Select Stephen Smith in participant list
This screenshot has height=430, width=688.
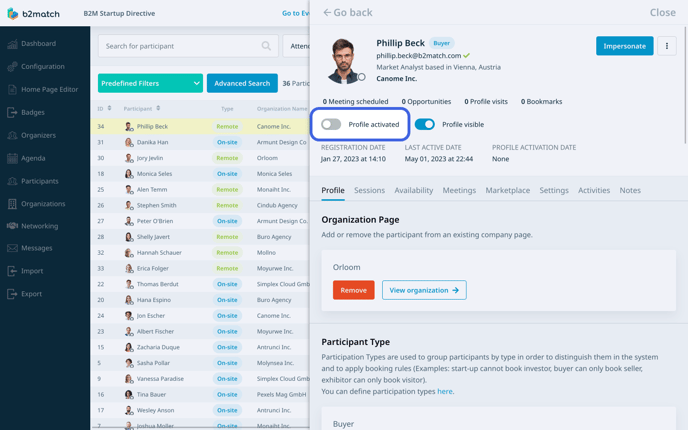coord(156,205)
